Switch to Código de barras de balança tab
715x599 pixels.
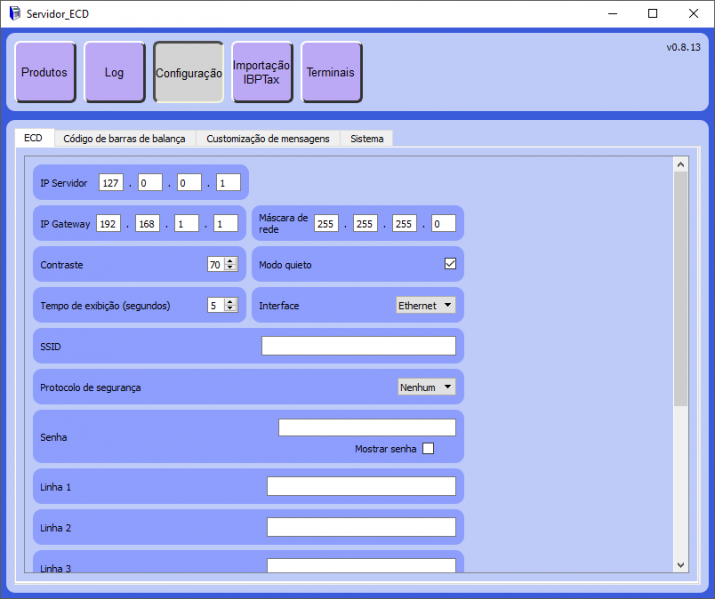coord(124,139)
